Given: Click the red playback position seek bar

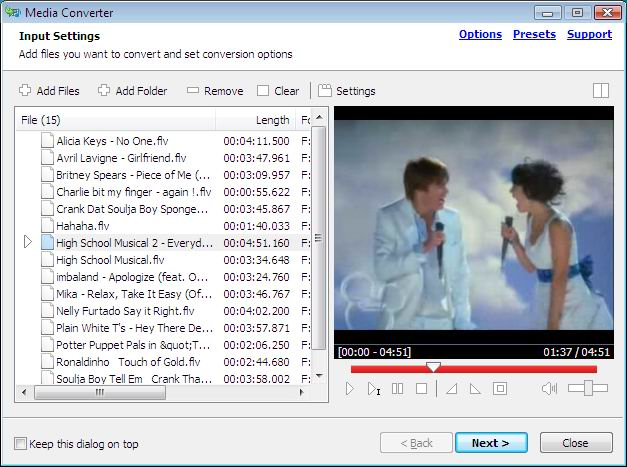Looking at the screenshot, I should tap(474, 369).
